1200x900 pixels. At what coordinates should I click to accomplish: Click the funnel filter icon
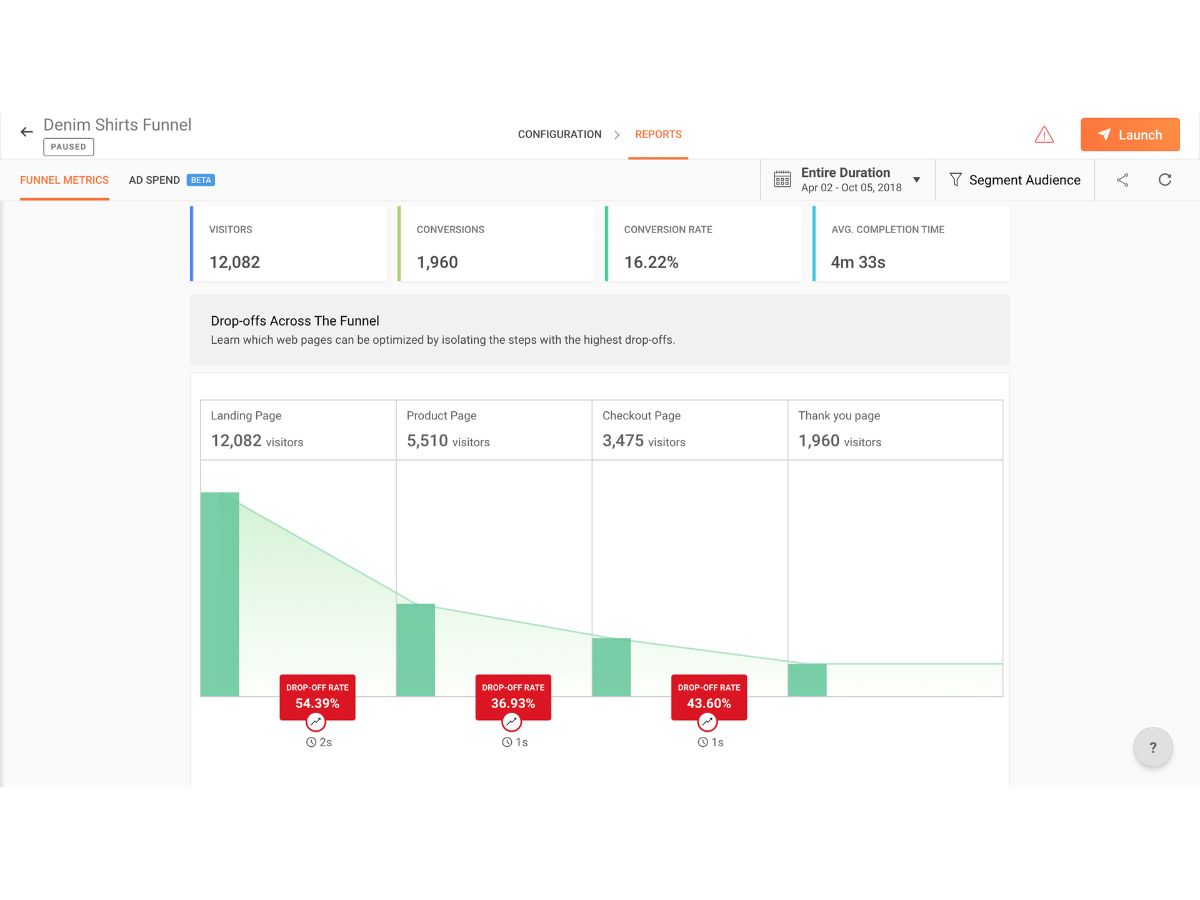click(x=956, y=180)
